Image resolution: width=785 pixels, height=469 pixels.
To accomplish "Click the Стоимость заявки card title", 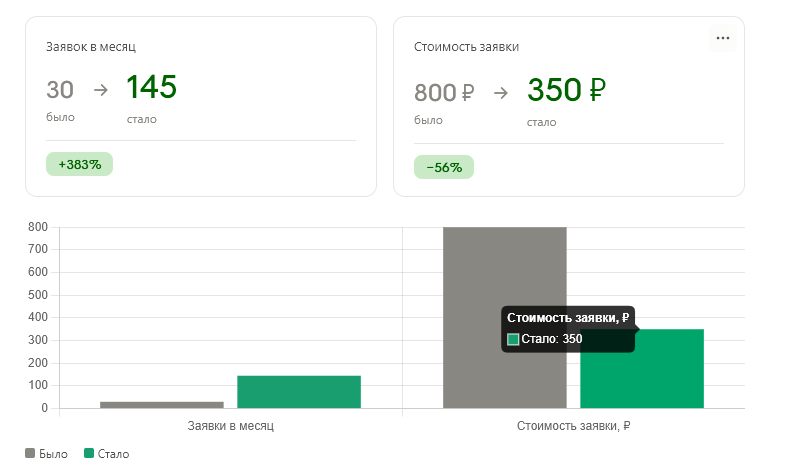I will 466,47.
